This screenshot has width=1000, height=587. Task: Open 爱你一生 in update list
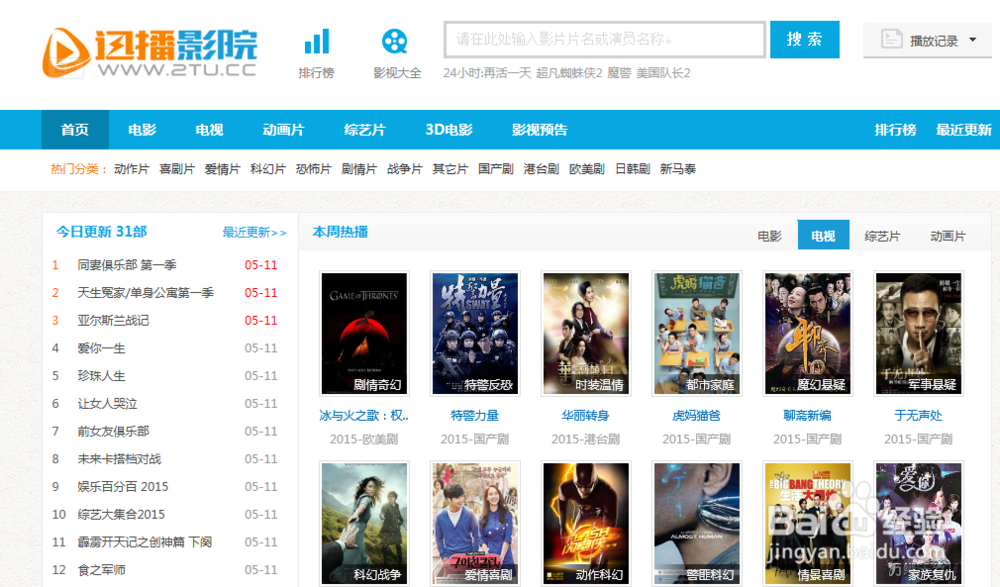pos(101,348)
